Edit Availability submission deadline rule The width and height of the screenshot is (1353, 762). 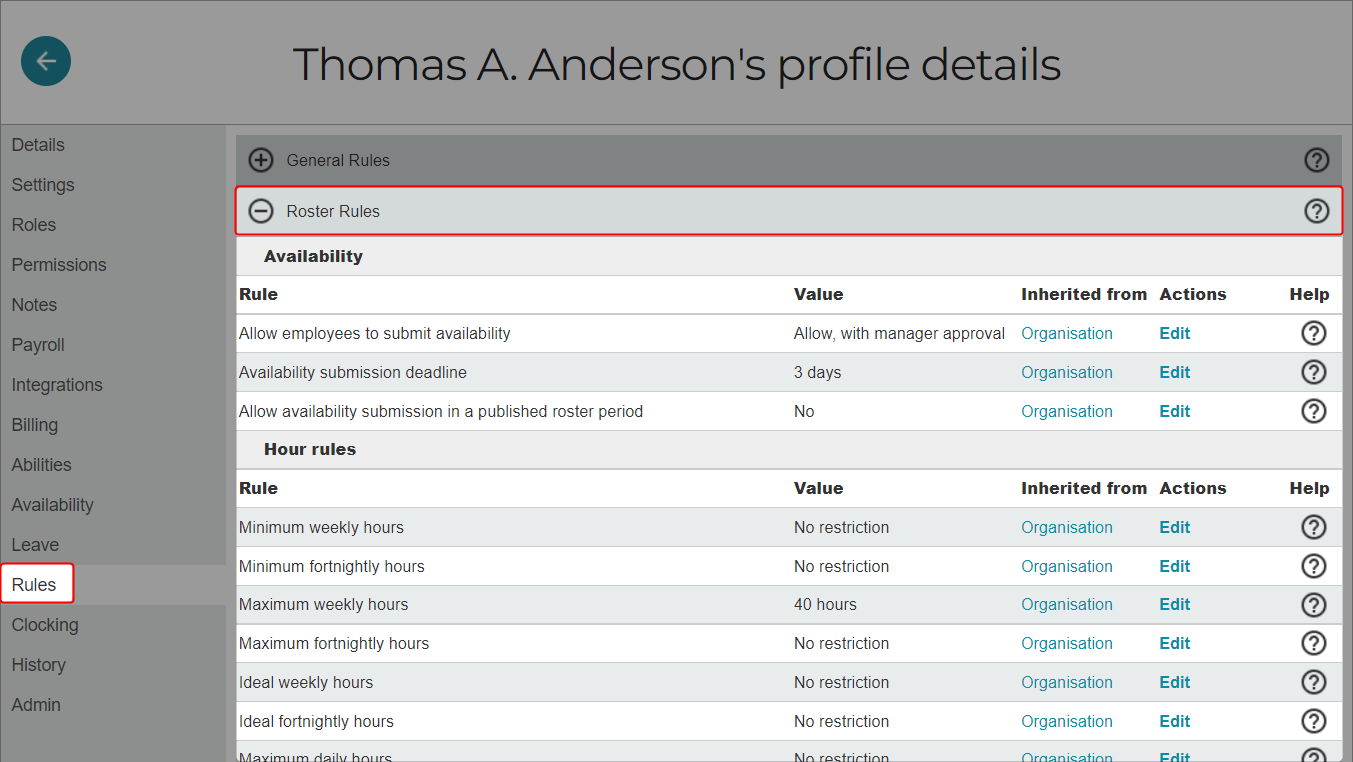[x=1175, y=372]
